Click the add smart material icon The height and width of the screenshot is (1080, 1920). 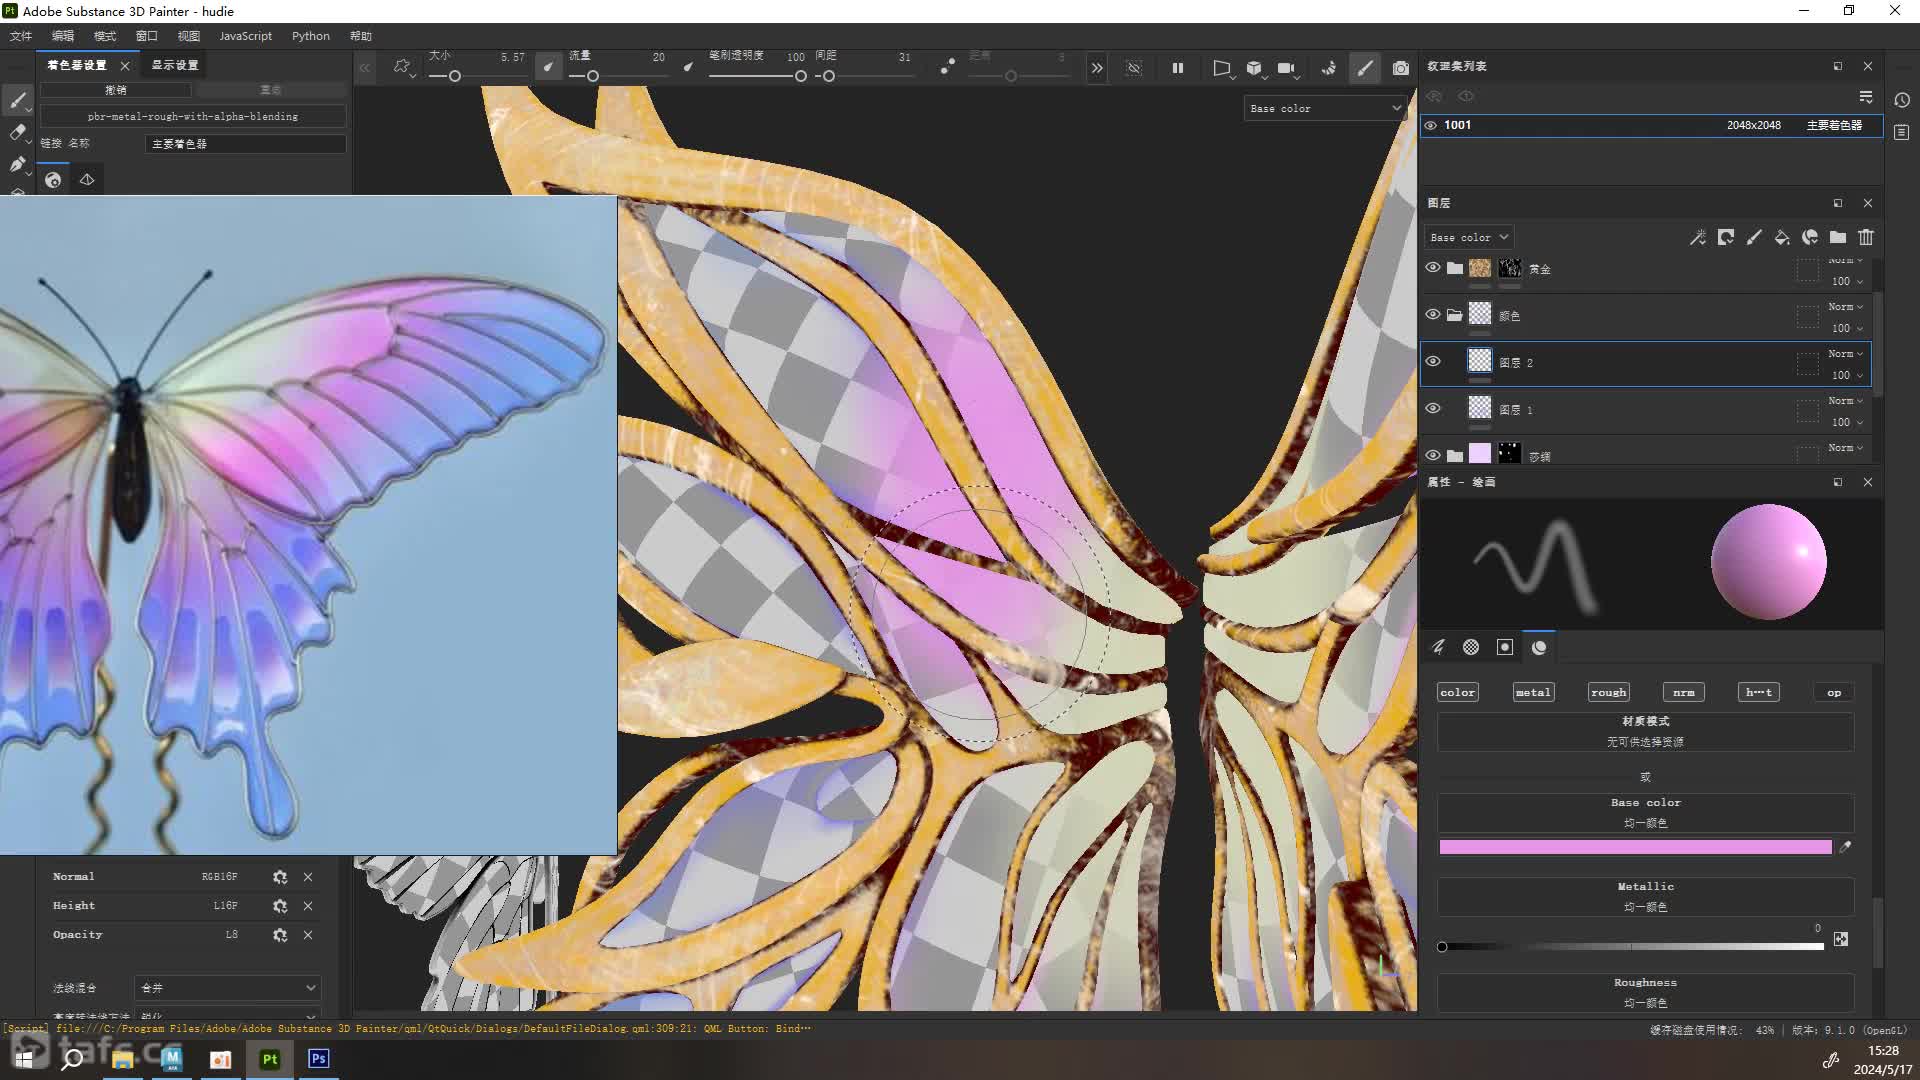click(x=1810, y=237)
